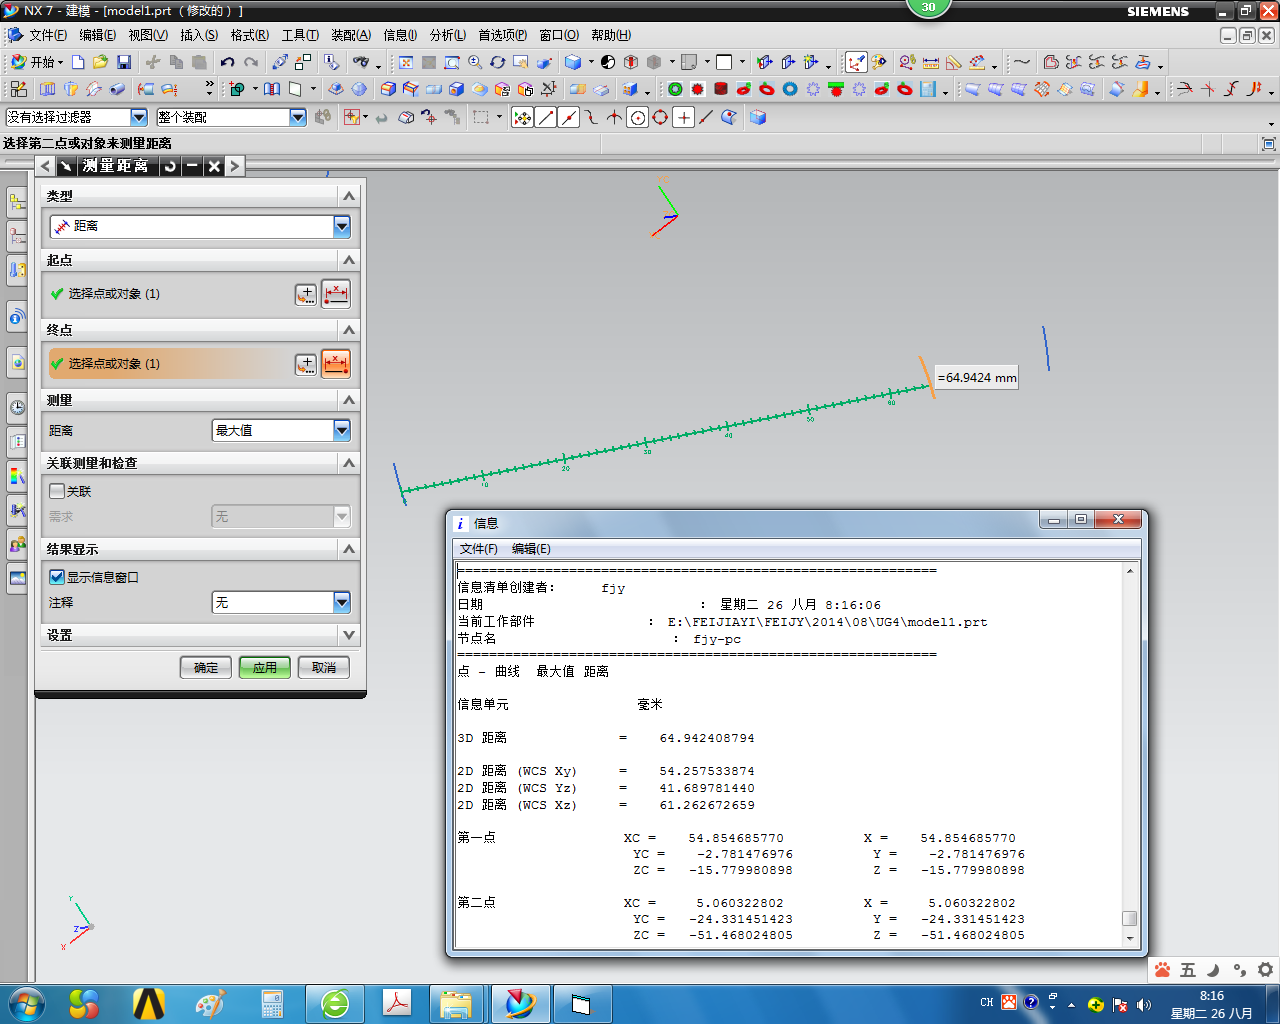This screenshot has height=1024, width=1280.
Task: Collapse the 起点 start point section
Action: pyautogui.click(x=349, y=260)
